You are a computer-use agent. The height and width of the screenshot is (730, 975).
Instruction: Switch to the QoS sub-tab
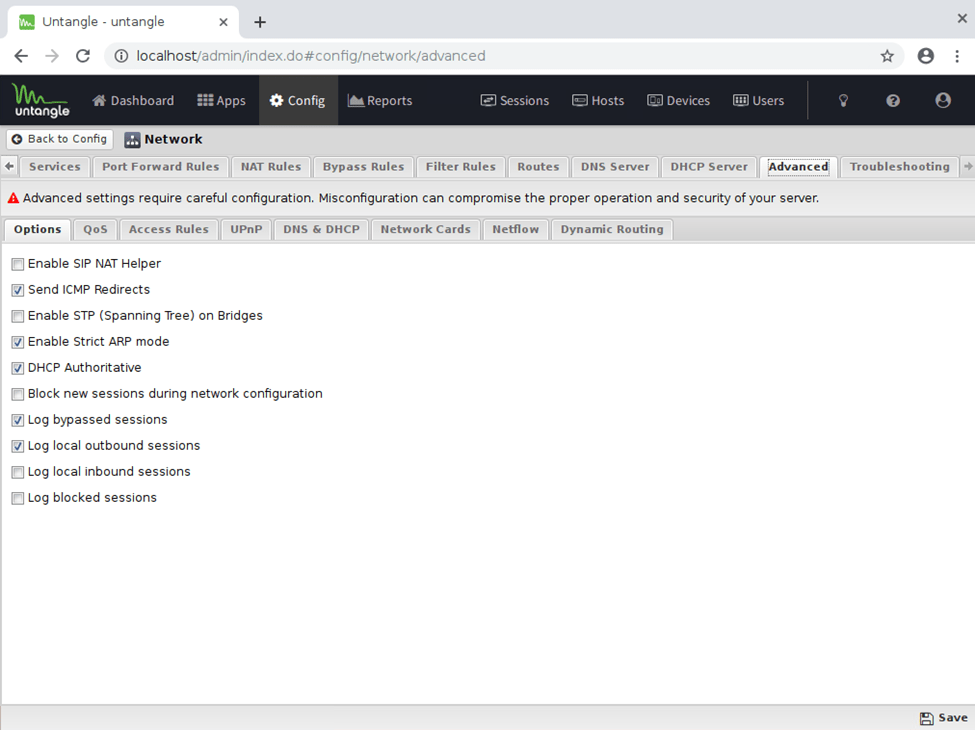95,230
